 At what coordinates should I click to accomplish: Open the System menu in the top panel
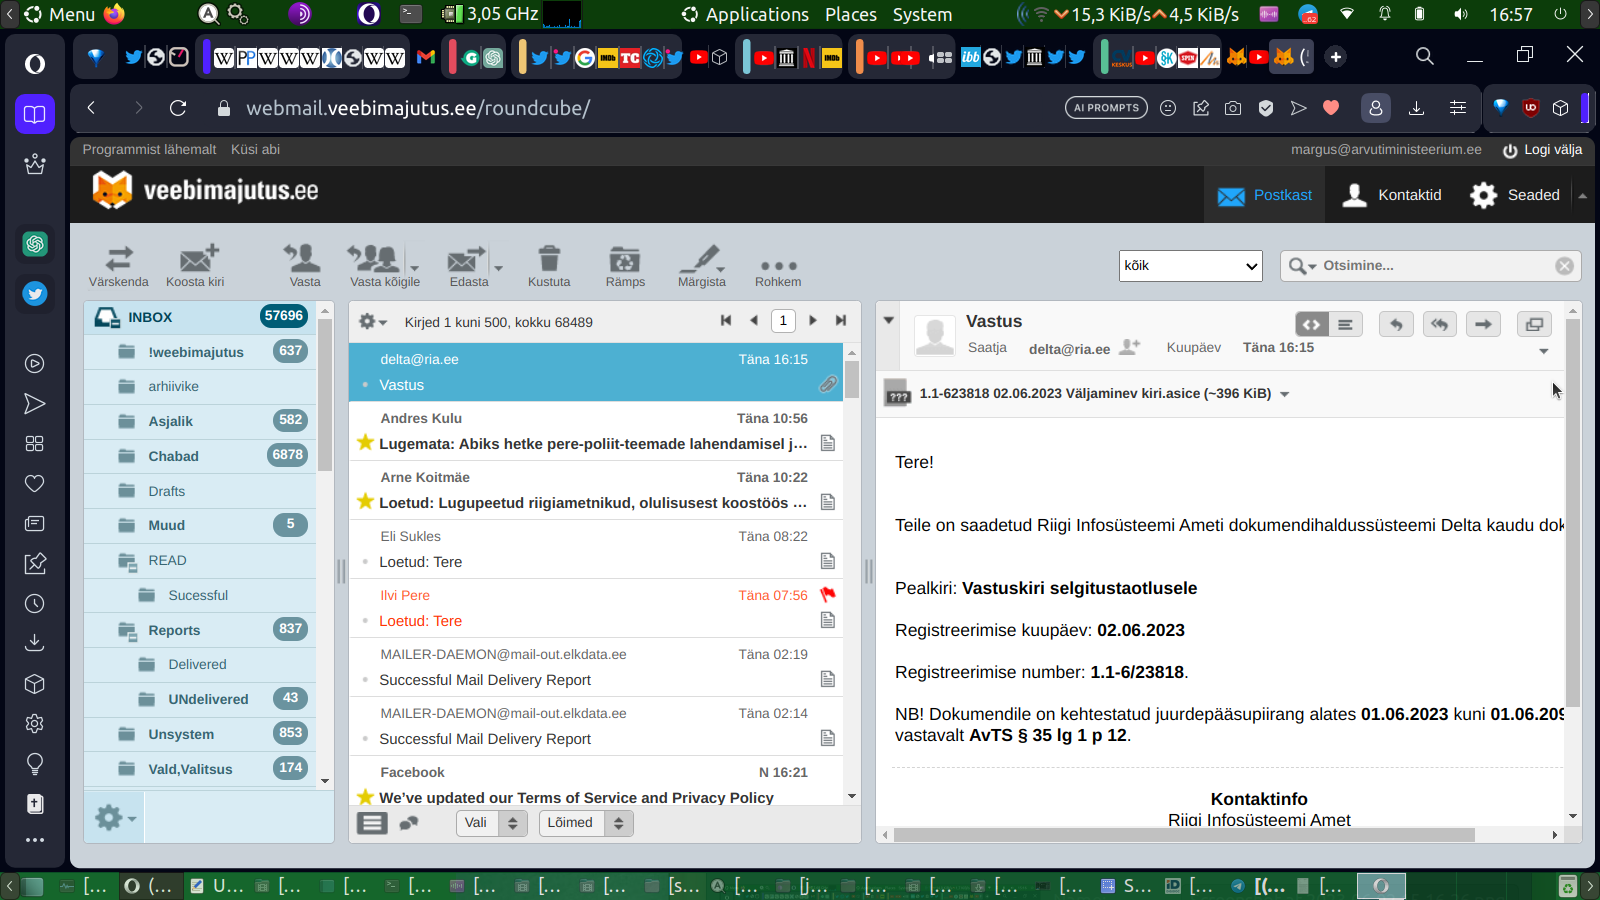click(922, 14)
